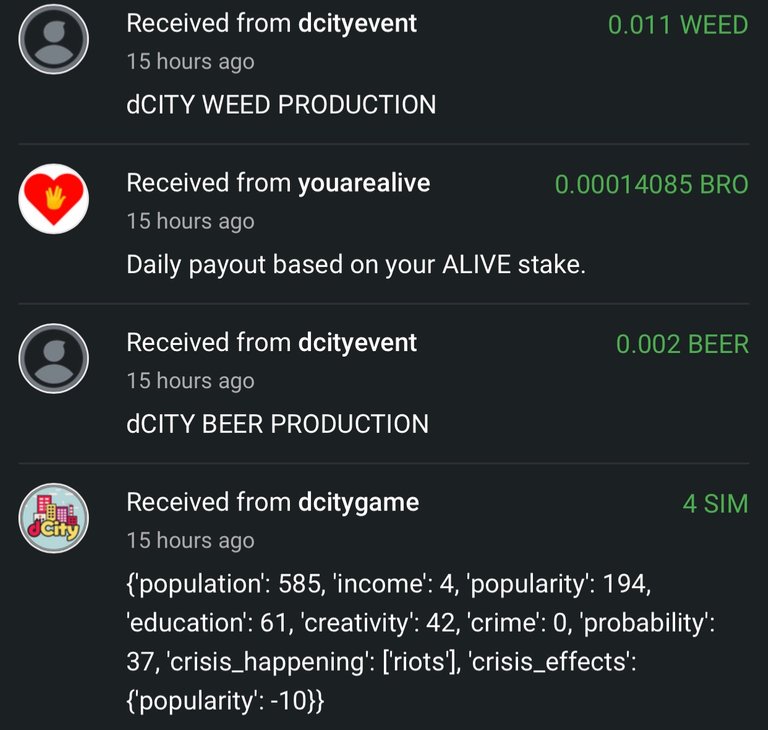Open dcityevent profile in WEED transaction
The width and height of the screenshot is (768, 730).
pyautogui.click(x=358, y=24)
